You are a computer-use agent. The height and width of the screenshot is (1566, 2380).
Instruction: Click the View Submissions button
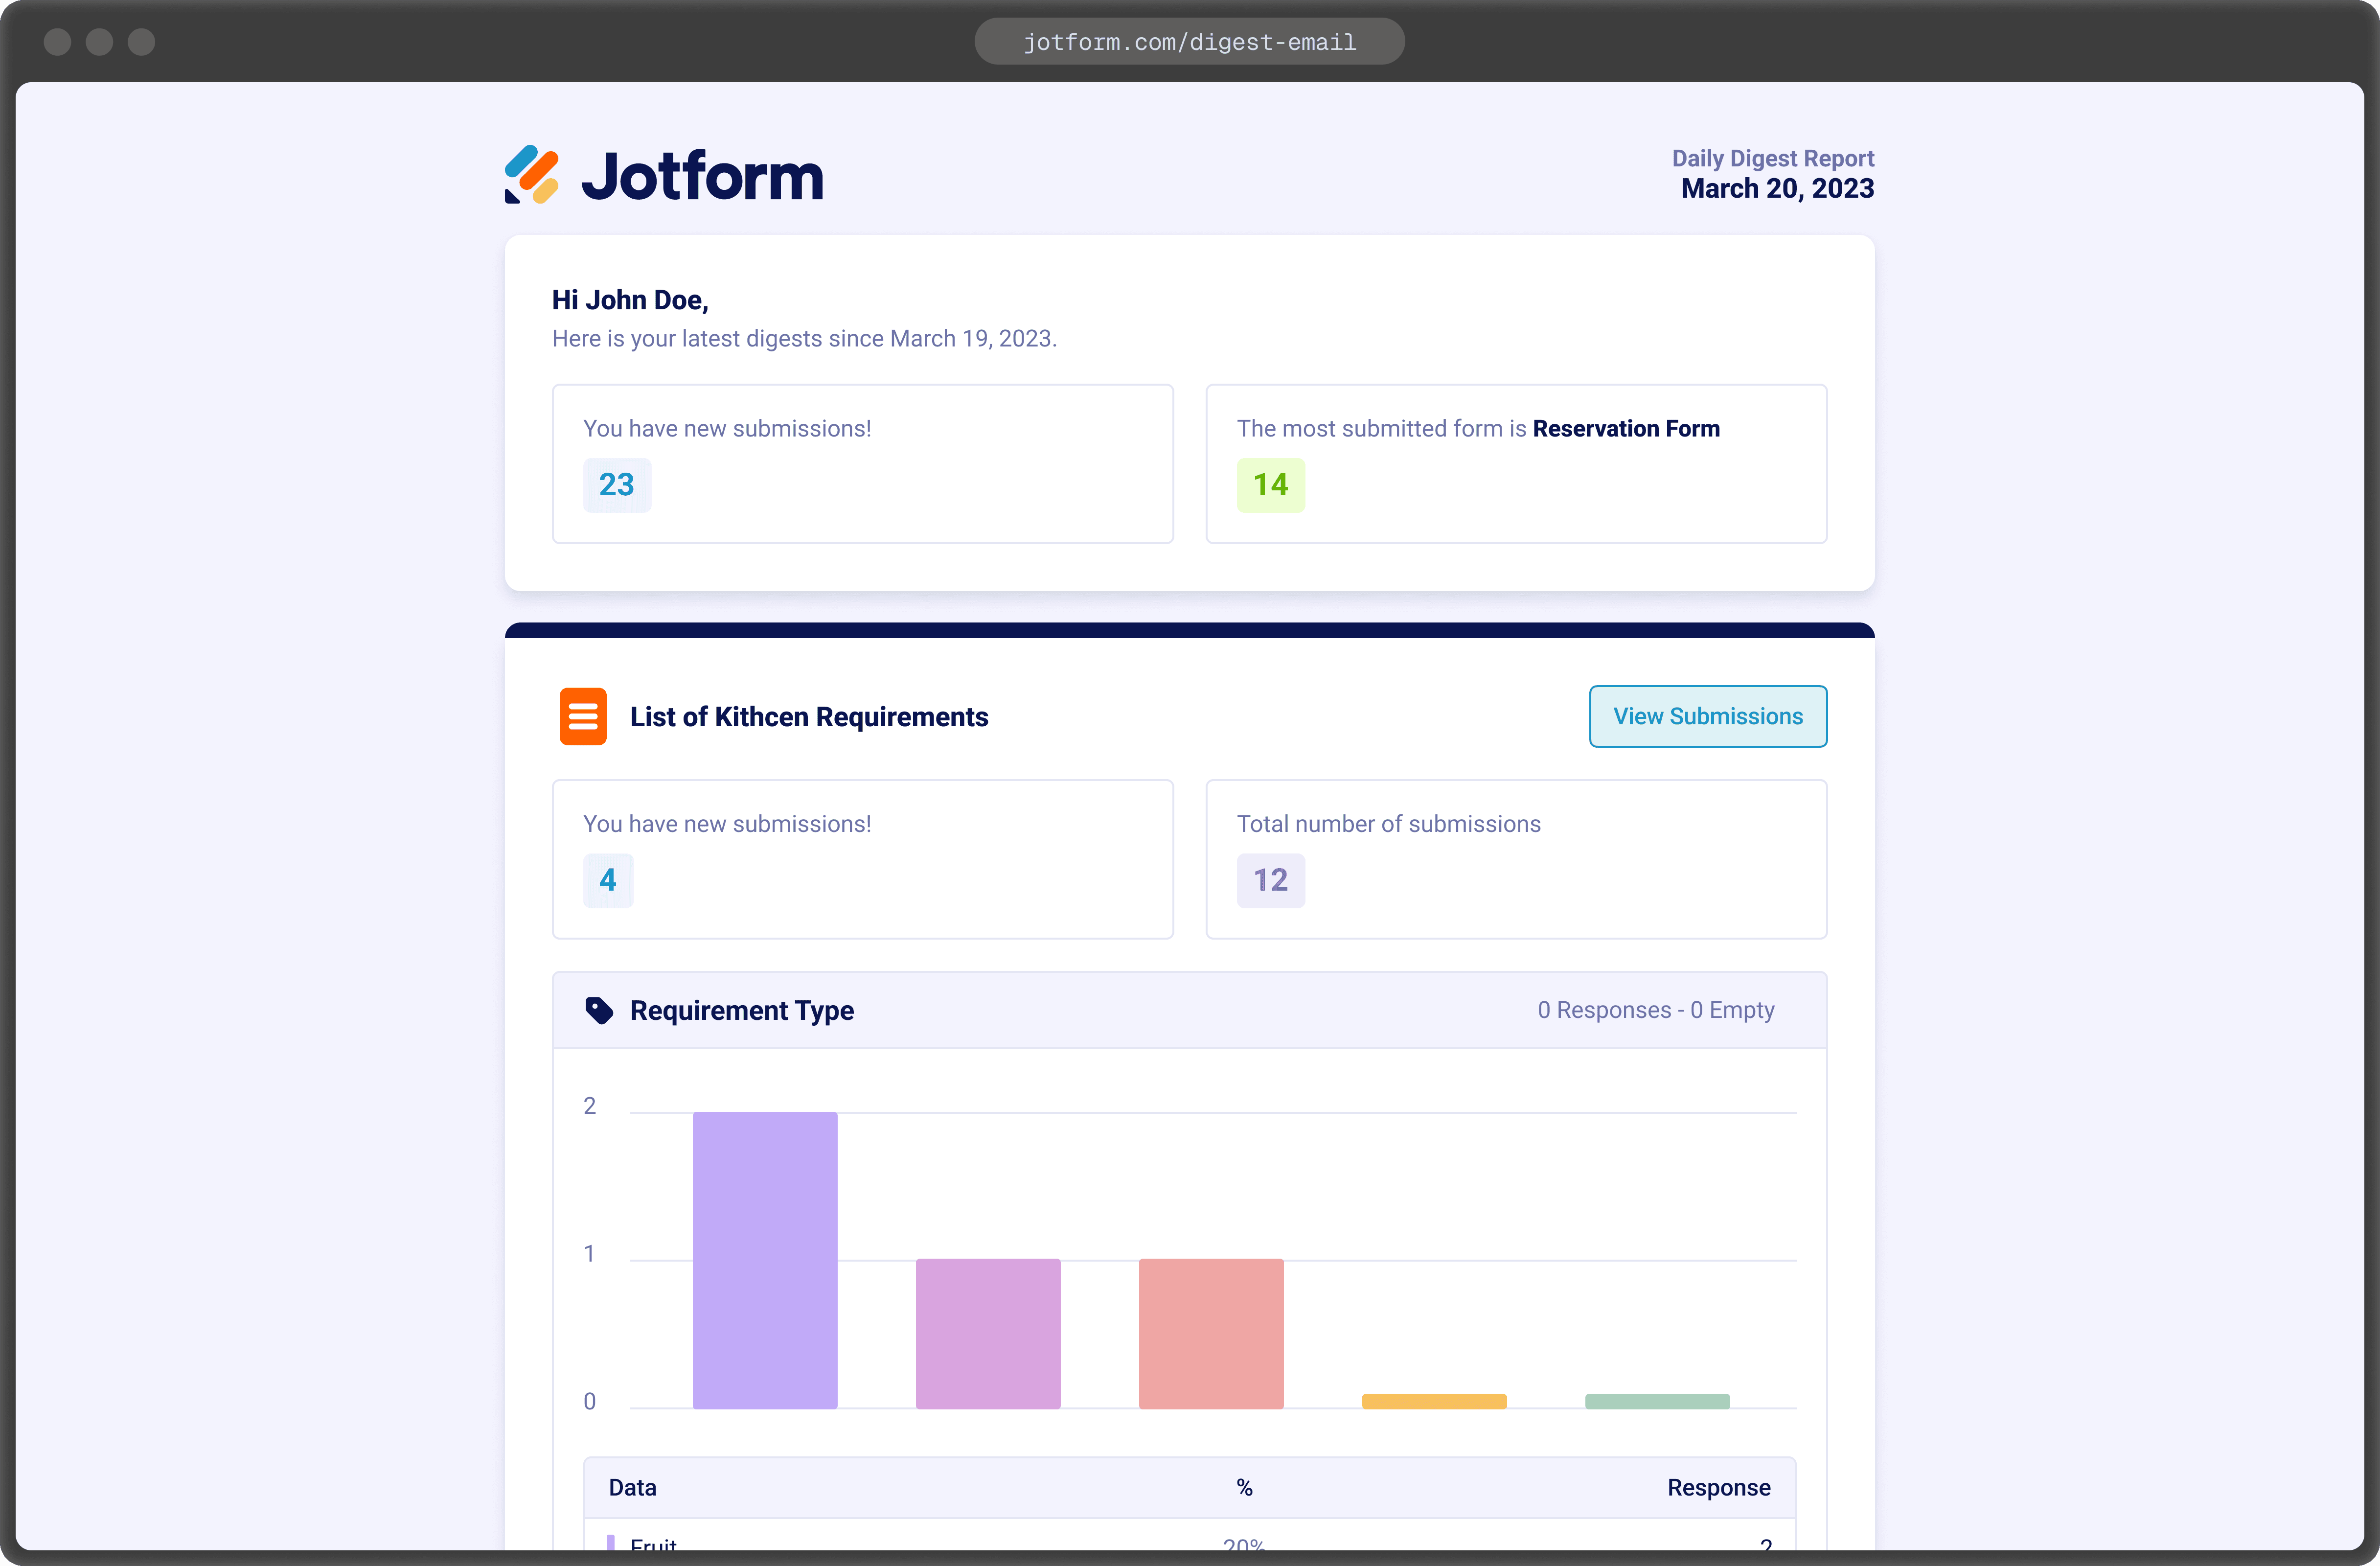pyautogui.click(x=1707, y=716)
